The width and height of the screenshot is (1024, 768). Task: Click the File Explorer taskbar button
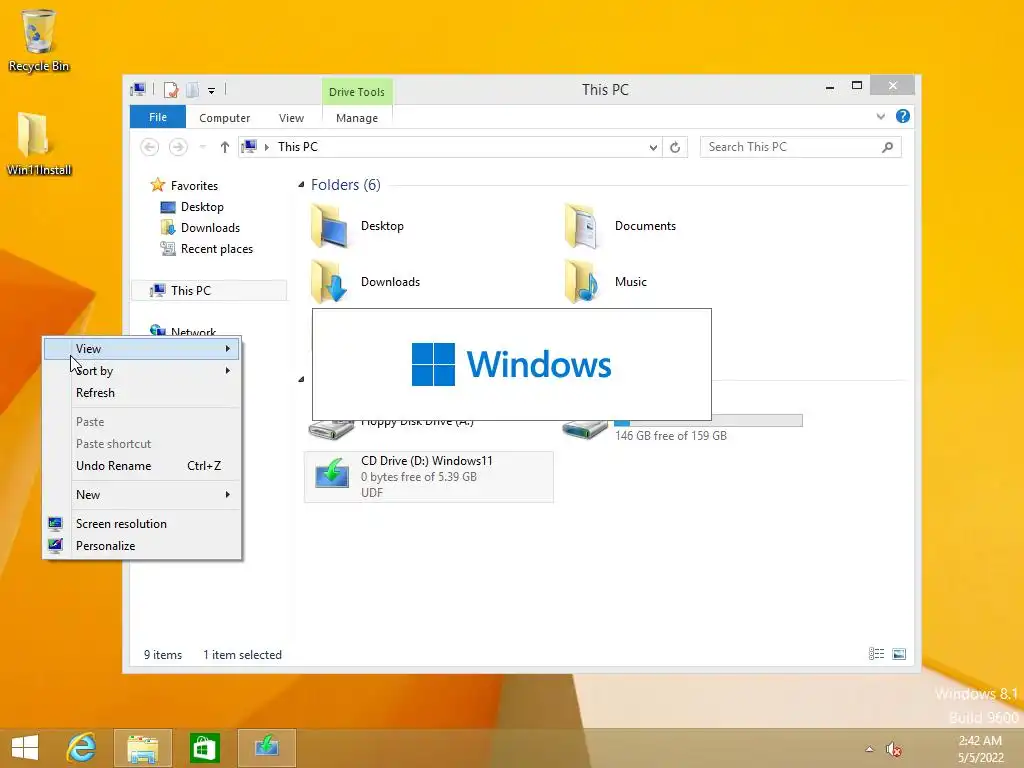pyautogui.click(x=142, y=748)
